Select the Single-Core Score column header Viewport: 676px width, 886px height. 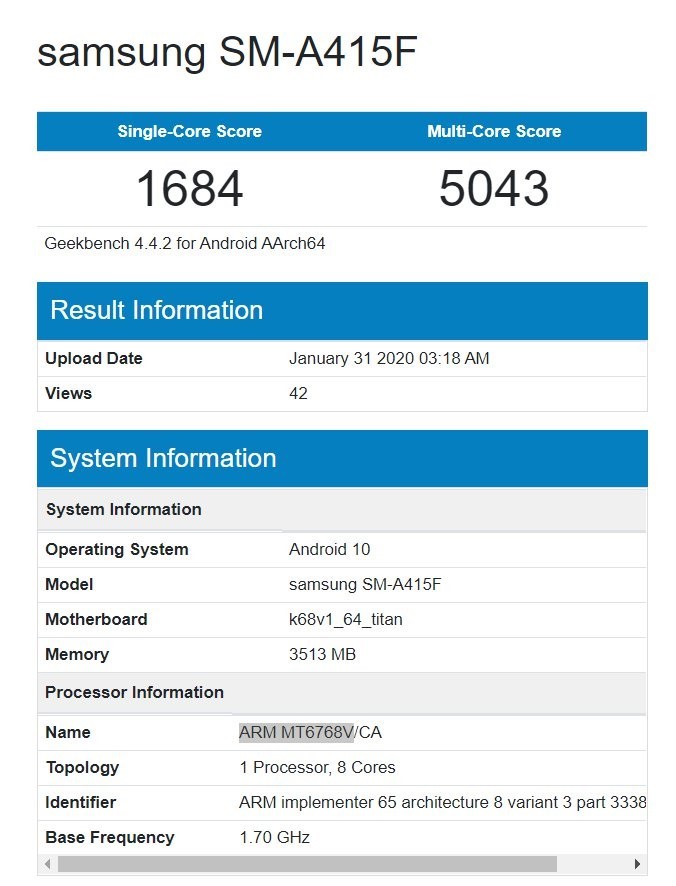[x=189, y=131]
